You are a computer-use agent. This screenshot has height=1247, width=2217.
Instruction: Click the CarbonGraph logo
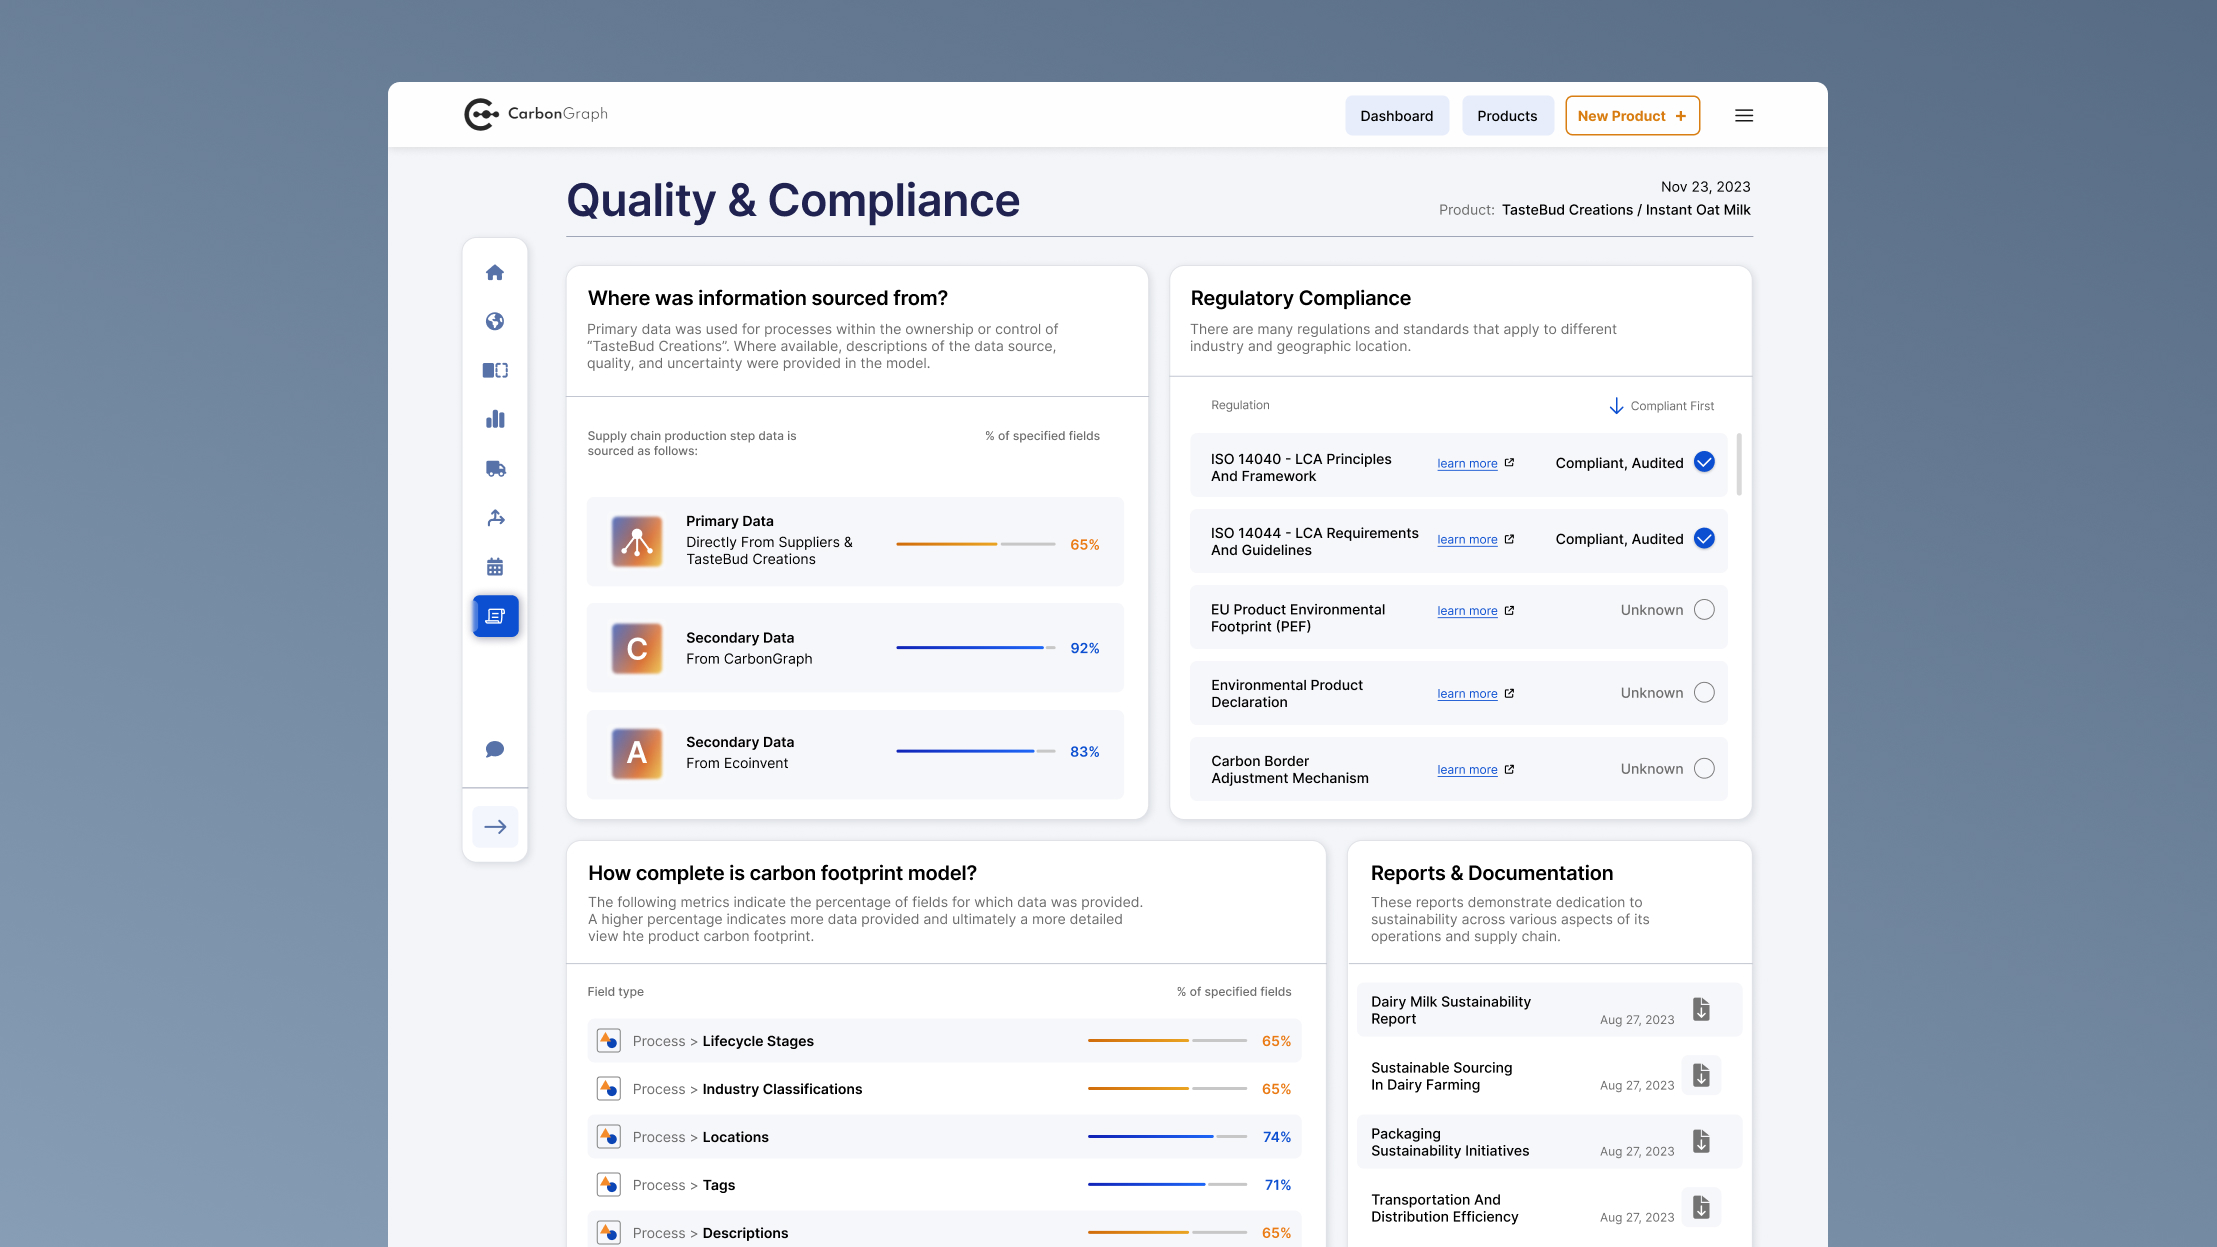(536, 114)
